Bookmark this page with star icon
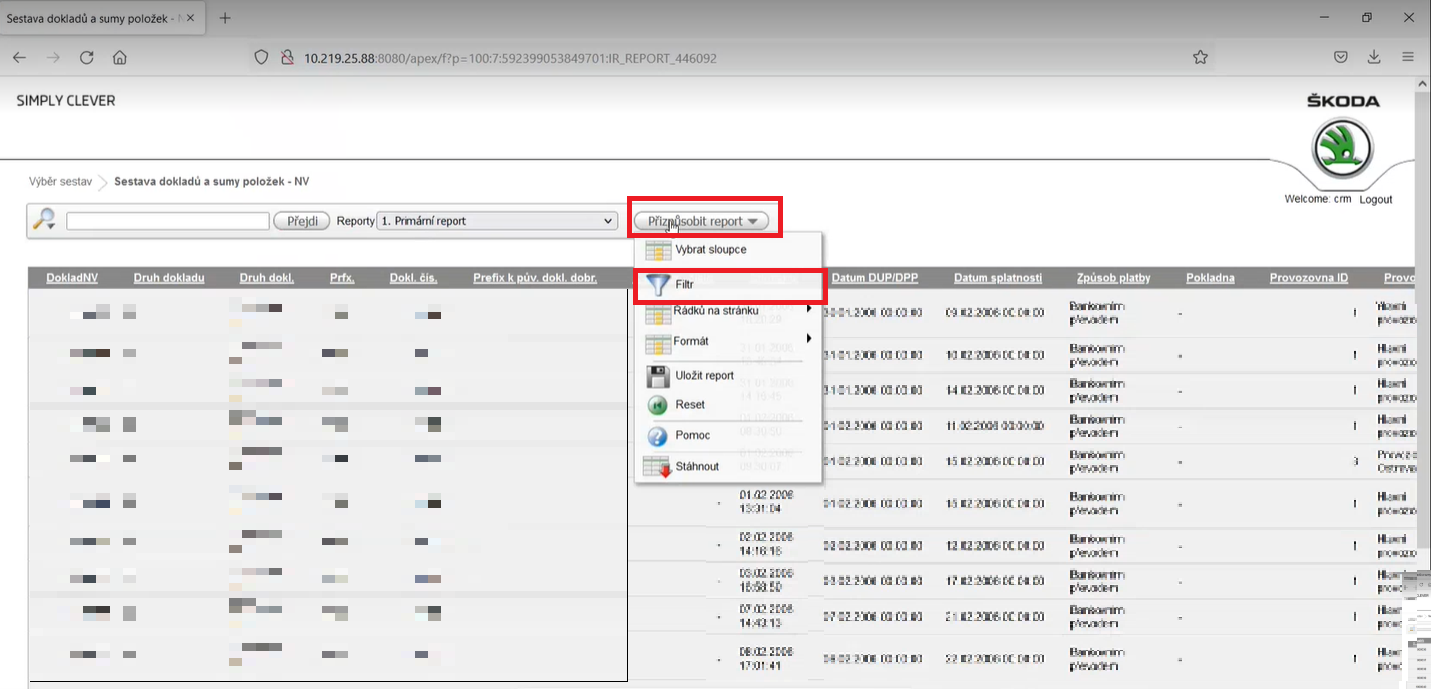 [x=1200, y=58]
